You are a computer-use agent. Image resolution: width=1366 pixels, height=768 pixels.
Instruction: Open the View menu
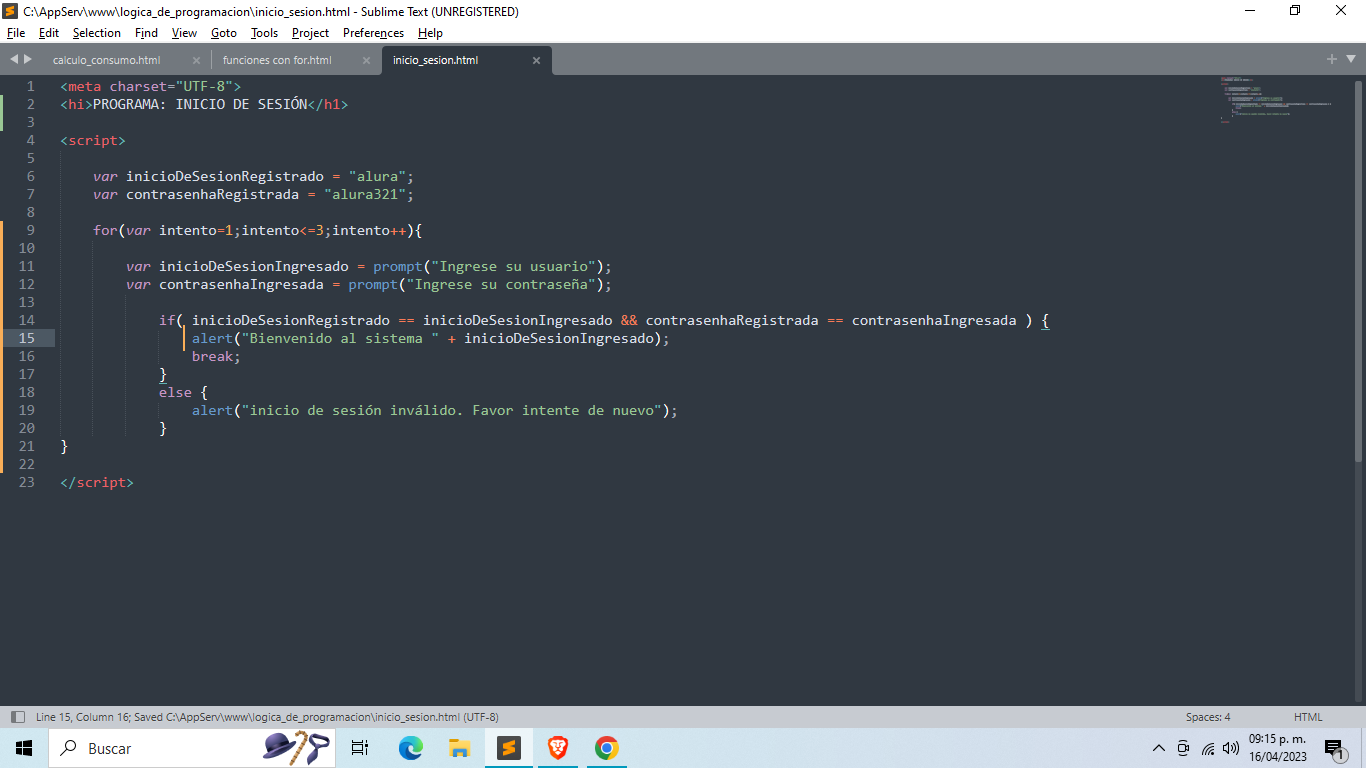pos(184,33)
